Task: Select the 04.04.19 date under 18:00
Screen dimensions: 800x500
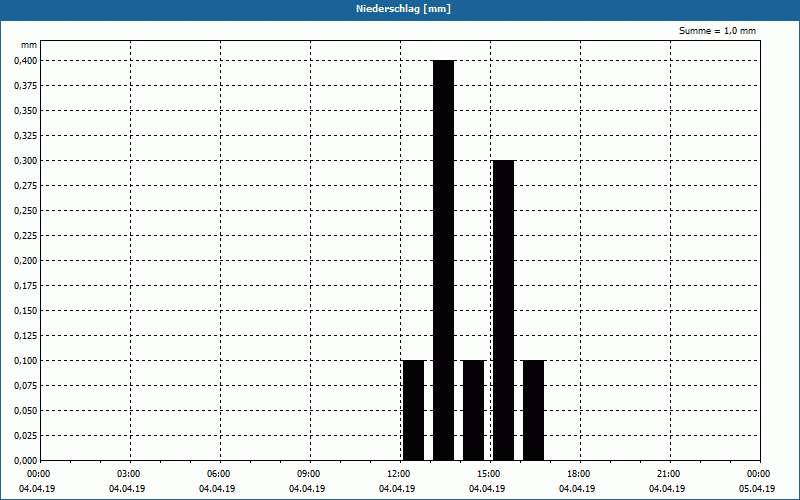Action: [577, 489]
